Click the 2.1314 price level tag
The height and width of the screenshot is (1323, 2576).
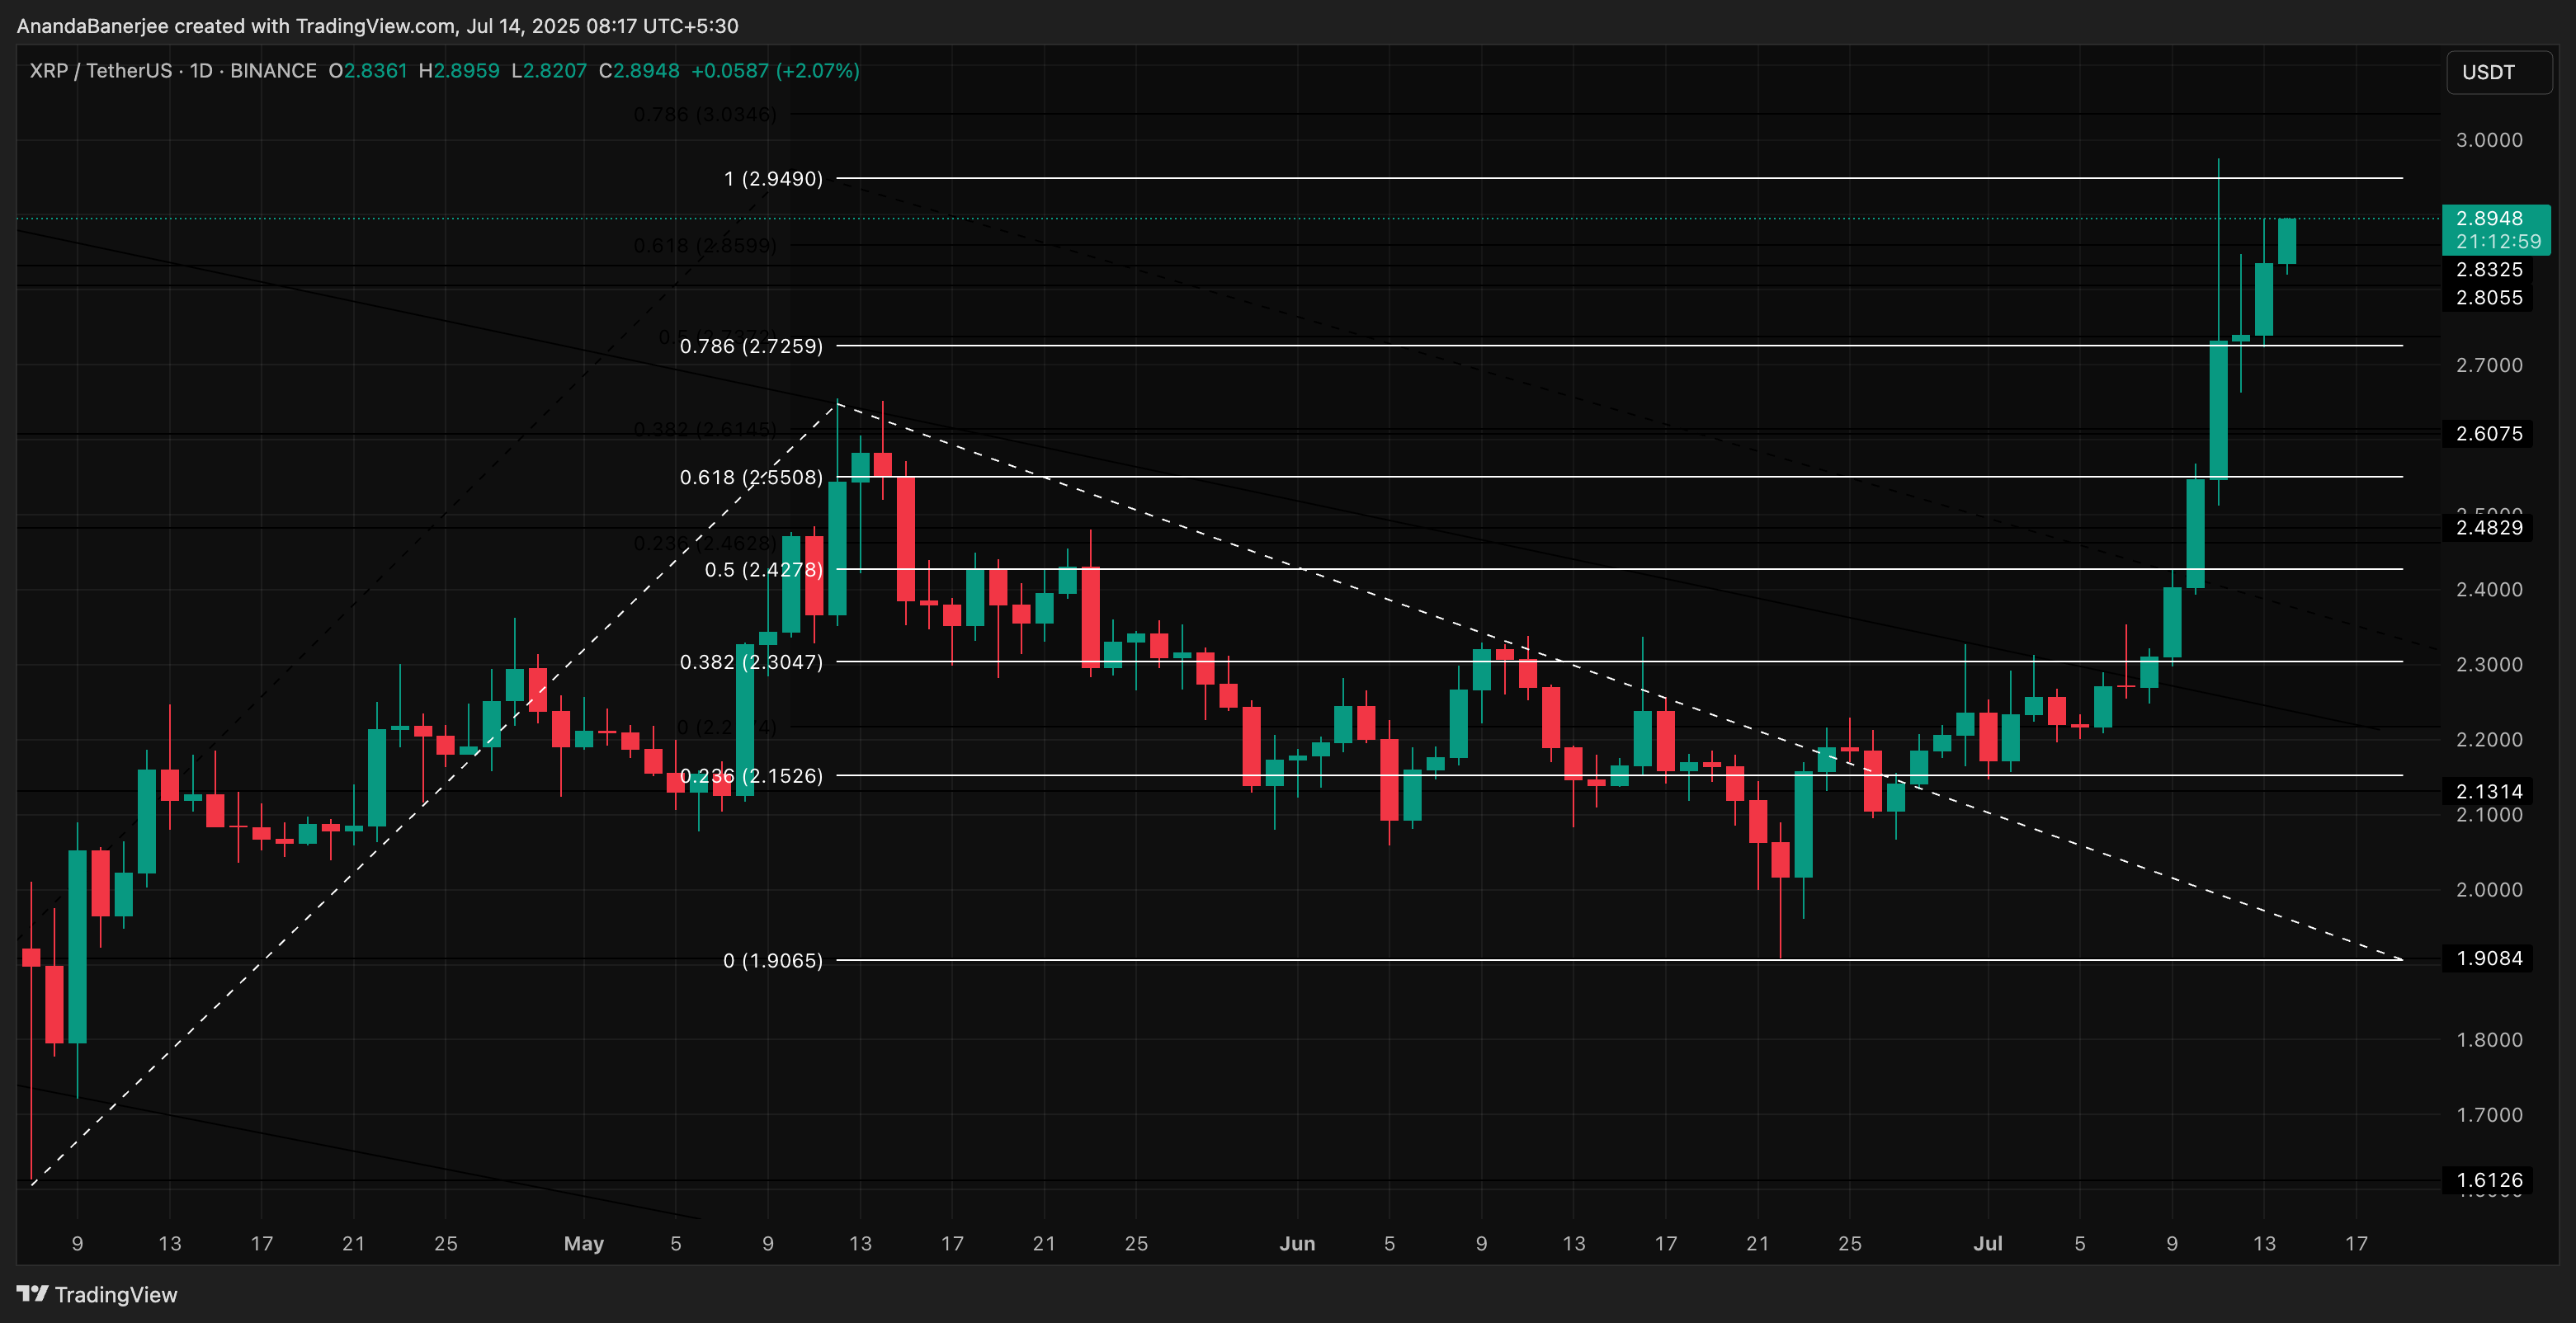tap(2491, 791)
